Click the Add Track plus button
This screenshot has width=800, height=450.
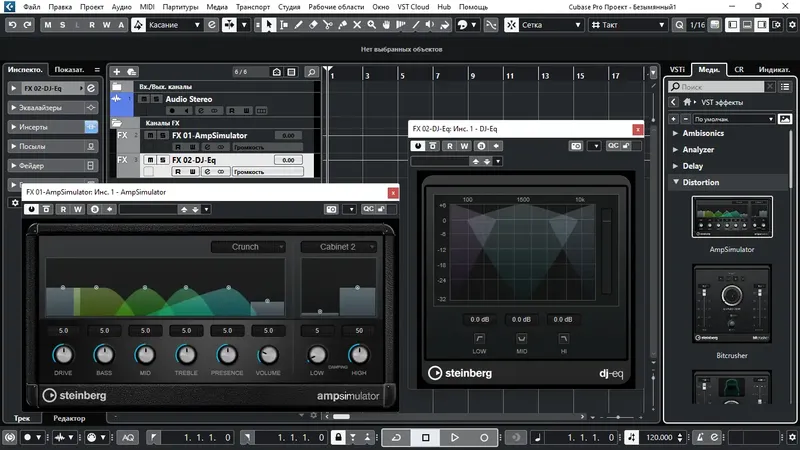[117, 72]
